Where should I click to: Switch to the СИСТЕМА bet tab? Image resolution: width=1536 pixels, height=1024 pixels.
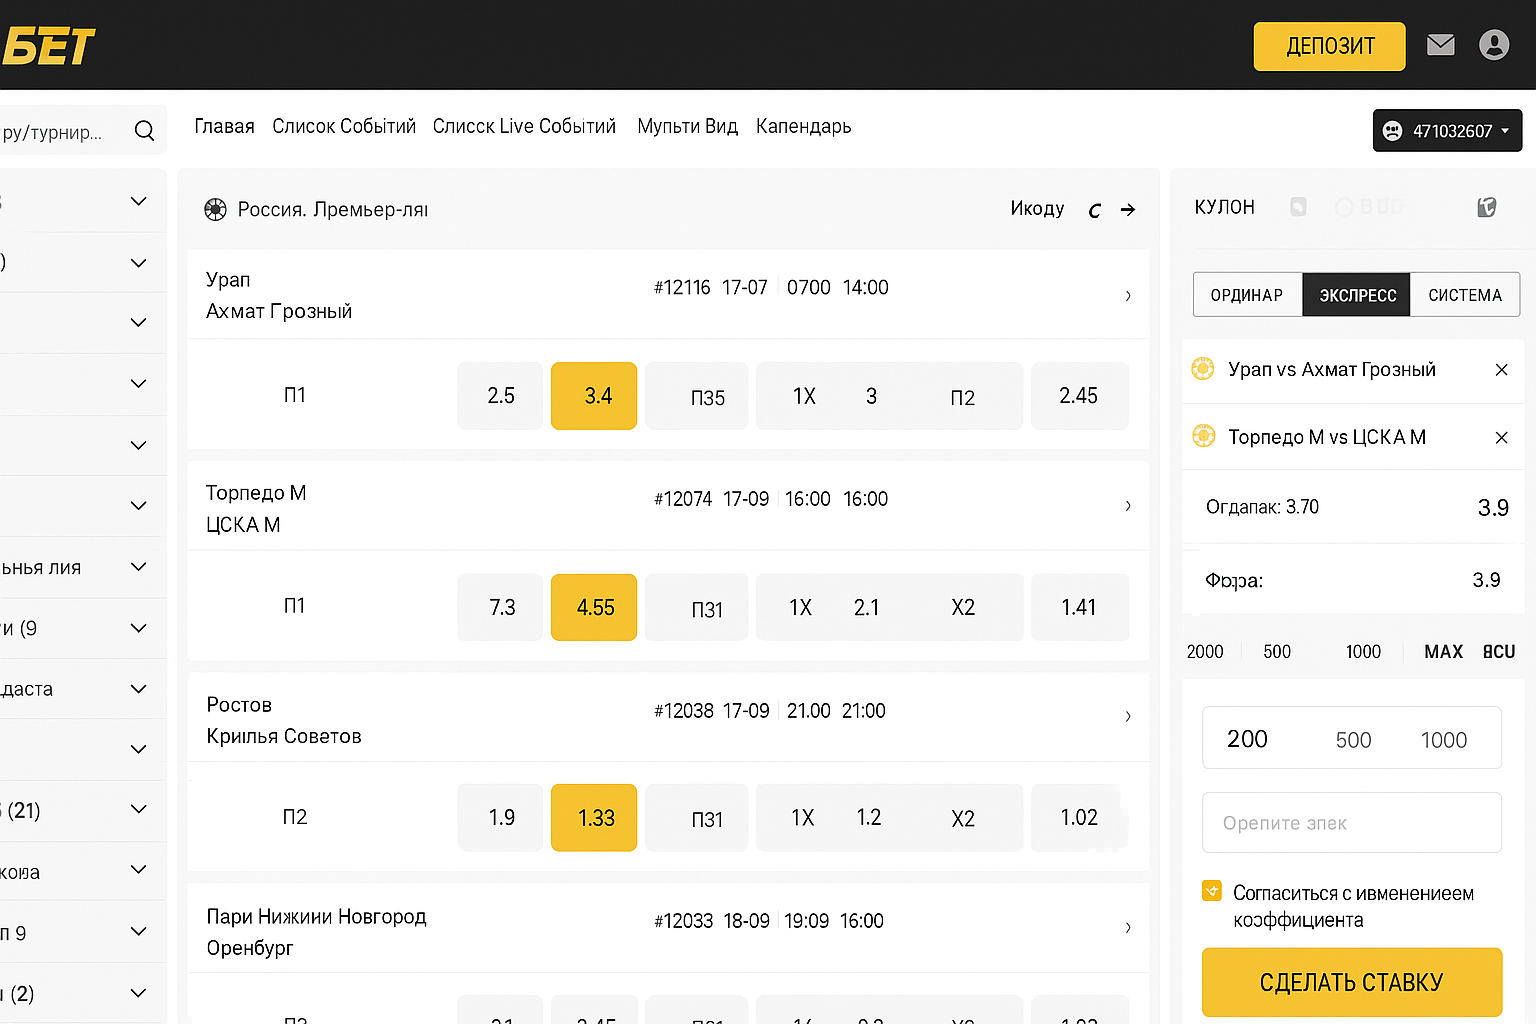[x=1464, y=295]
